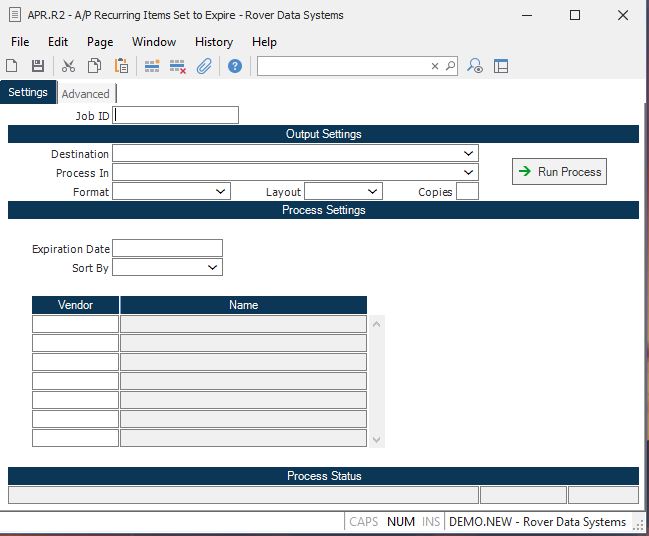Click the Delete row toolbar icon
649x536 pixels.
click(x=178, y=66)
